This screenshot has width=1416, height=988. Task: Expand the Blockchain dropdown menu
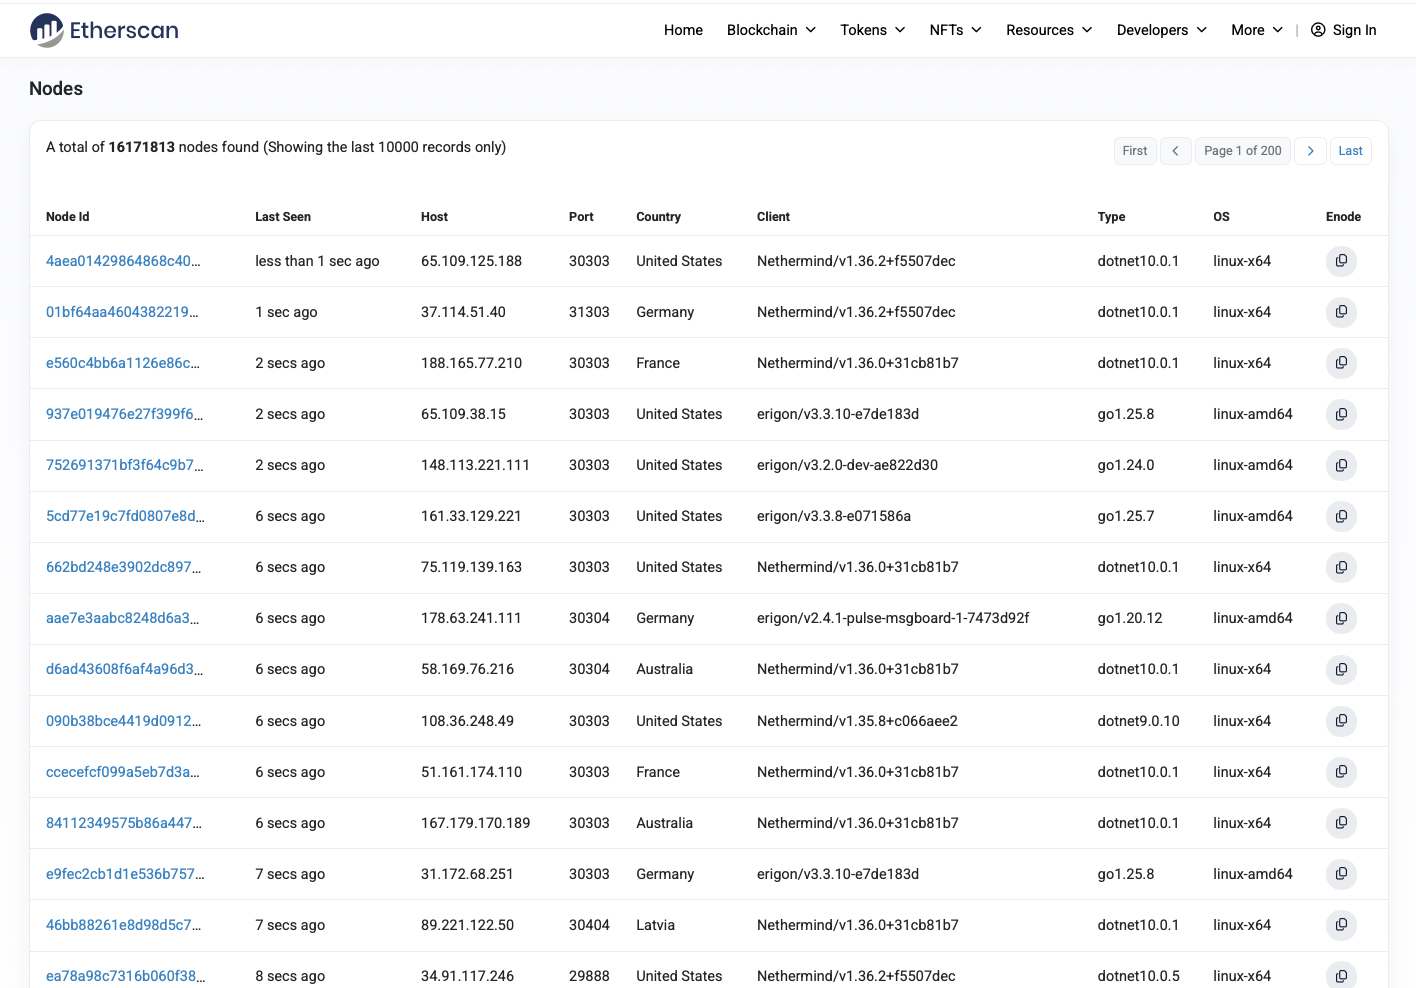coord(771,30)
